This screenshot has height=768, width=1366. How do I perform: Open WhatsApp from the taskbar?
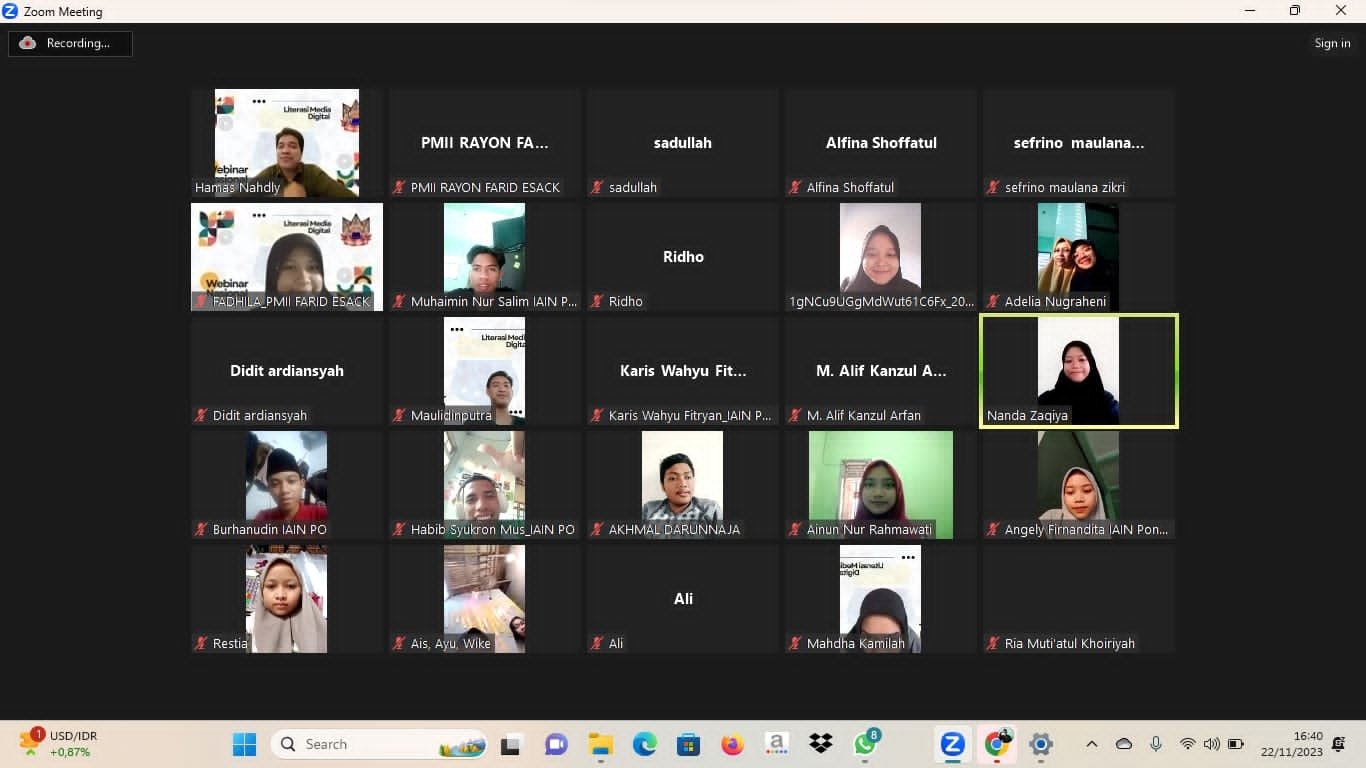coord(865,744)
